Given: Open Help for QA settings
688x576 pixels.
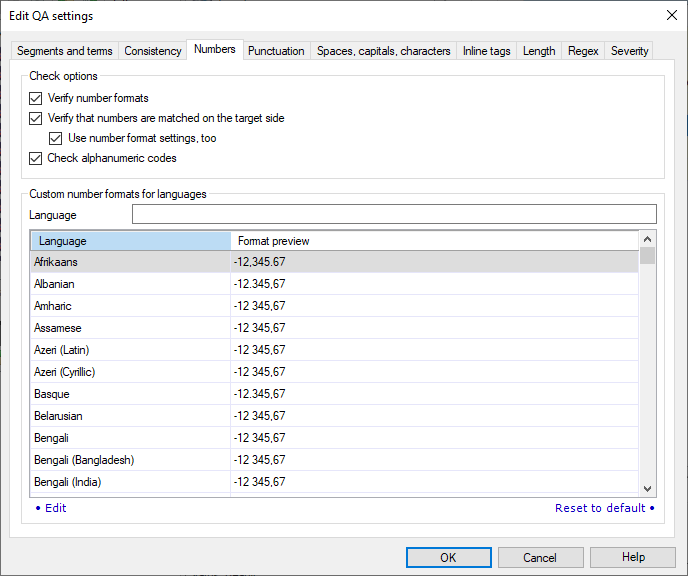Looking at the screenshot, I should click(633, 557).
